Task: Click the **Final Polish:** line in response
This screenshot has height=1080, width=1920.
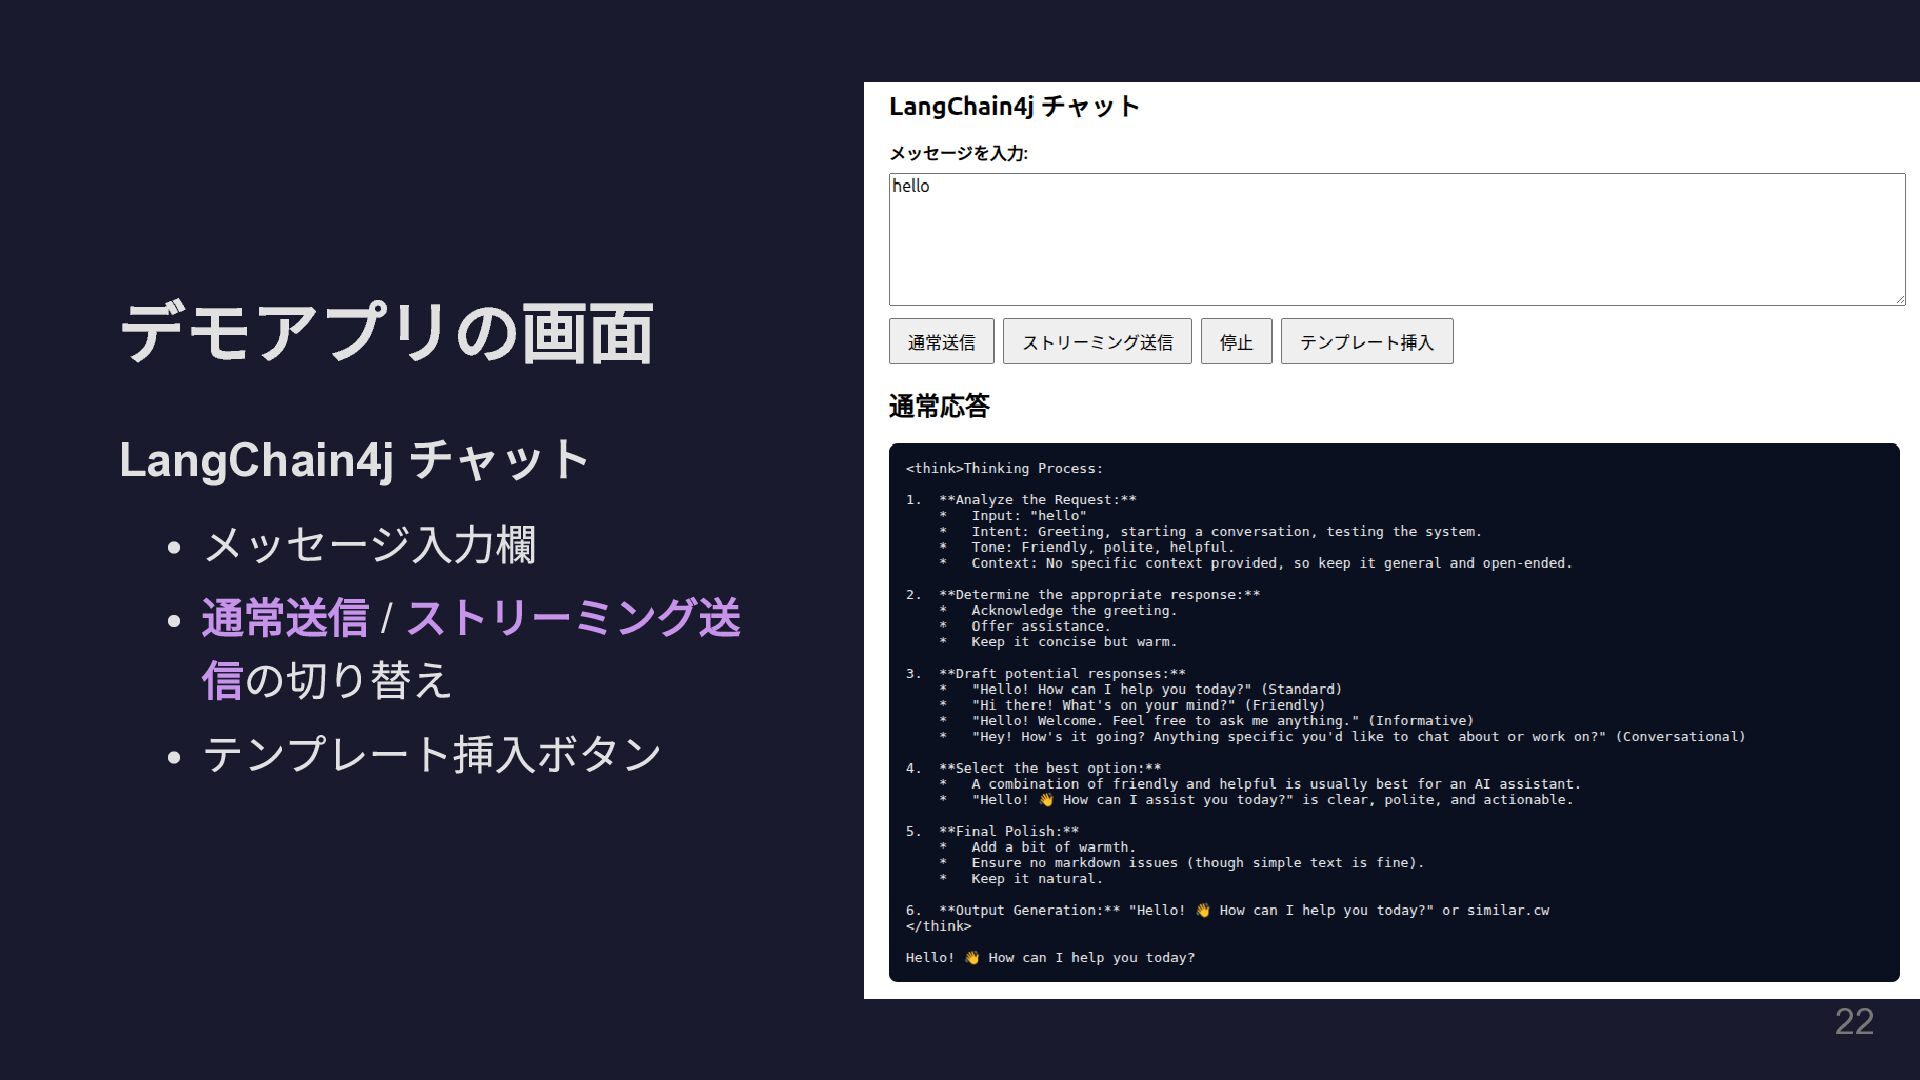Action: pyautogui.click(x=1008, y=831)
